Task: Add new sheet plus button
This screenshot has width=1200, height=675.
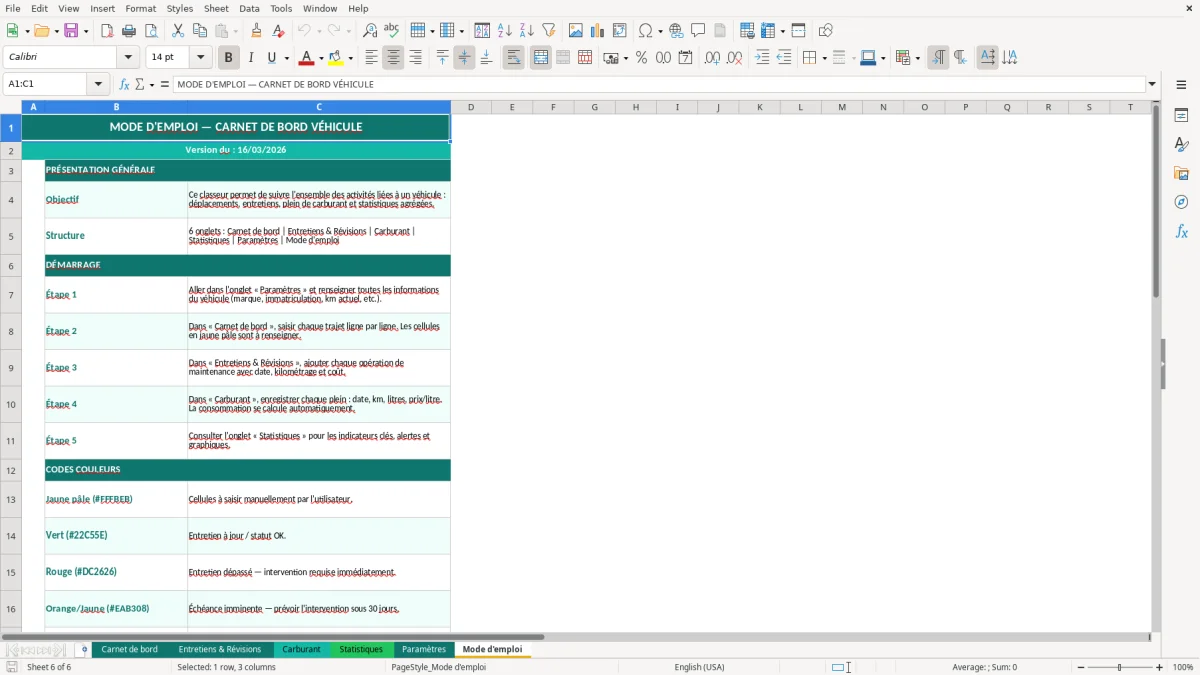Action: (84, 649)
